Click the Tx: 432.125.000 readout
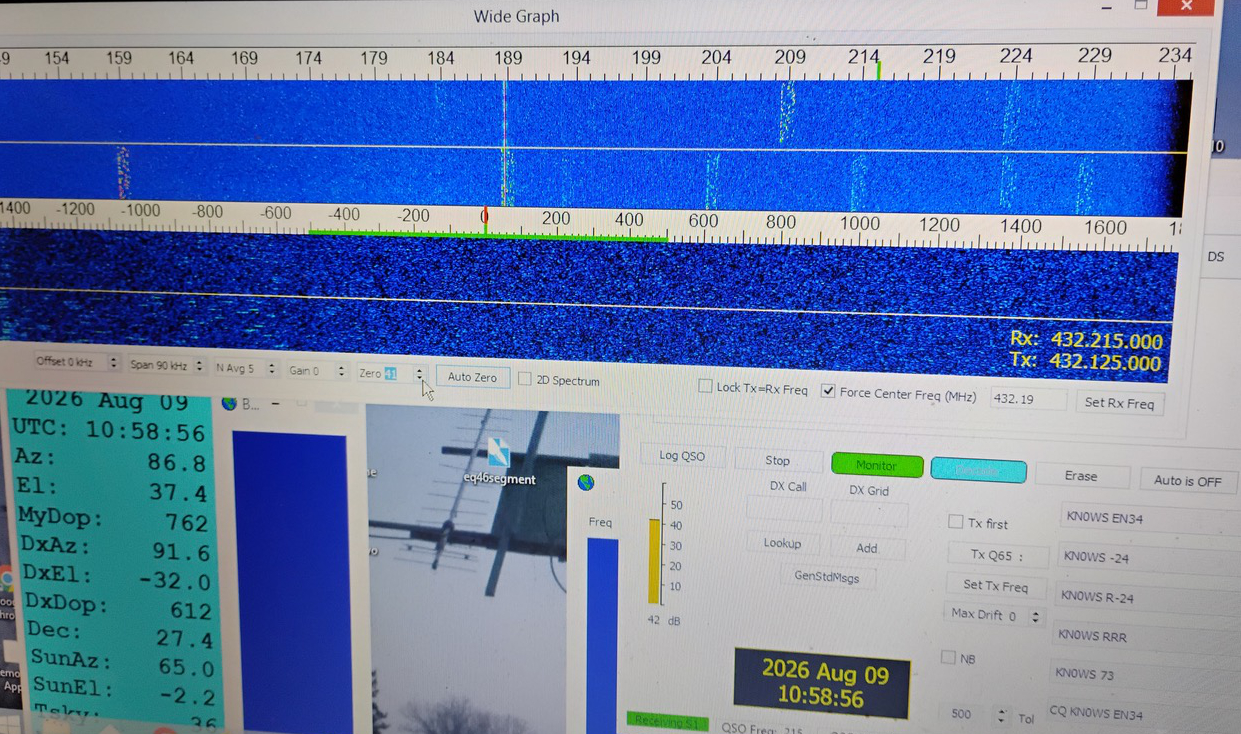This screenshot has width=1241, height=734. coord(1087,363)
